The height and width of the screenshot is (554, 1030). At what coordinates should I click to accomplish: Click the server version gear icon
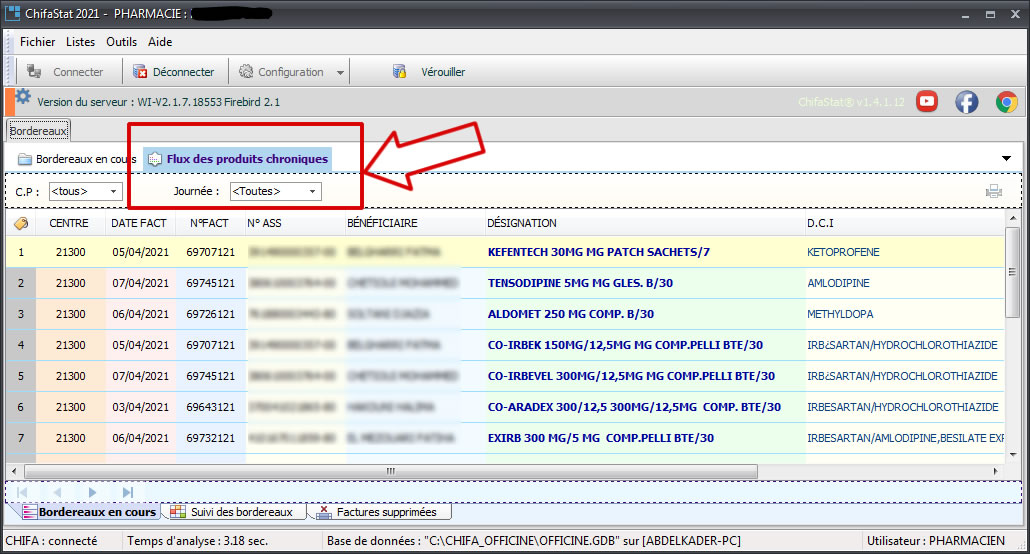click(23, 97)
